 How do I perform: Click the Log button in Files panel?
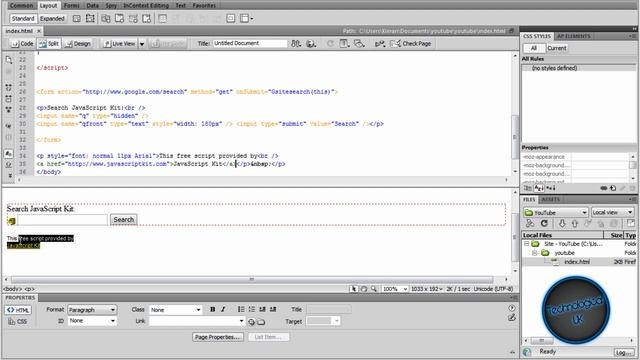tap(623, 352)
